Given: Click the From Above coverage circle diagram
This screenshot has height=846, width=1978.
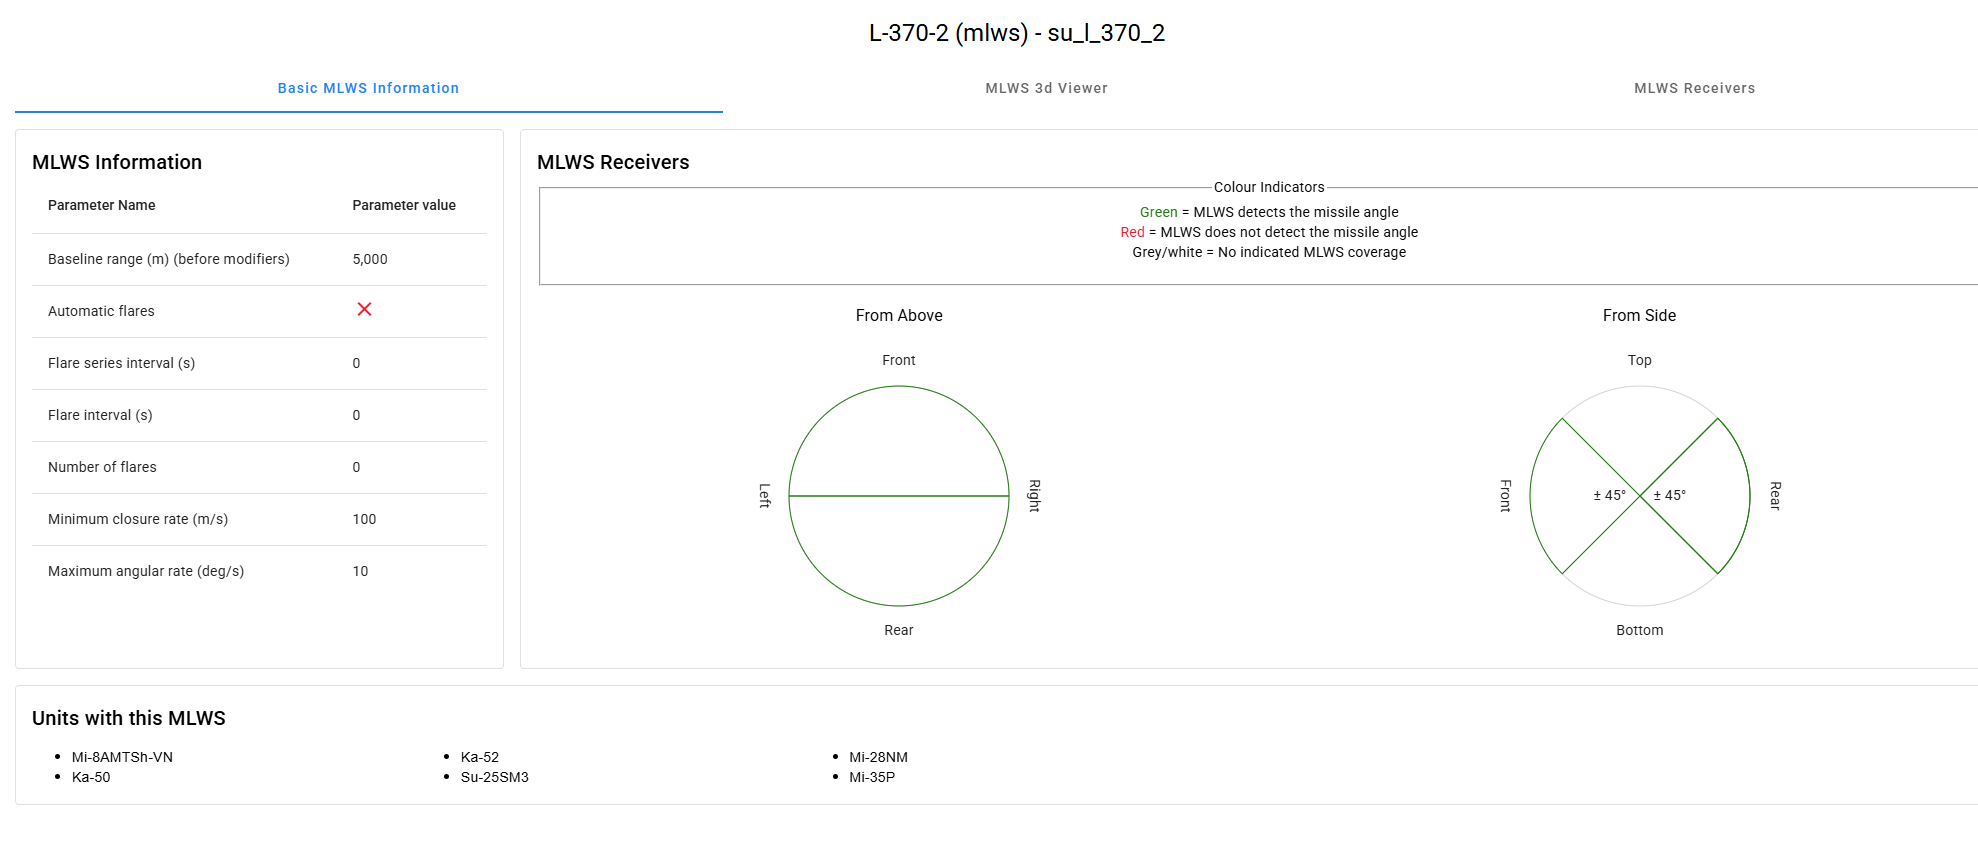Looking at the screenshot, I should pyautogui.click(x=899, y=496).
